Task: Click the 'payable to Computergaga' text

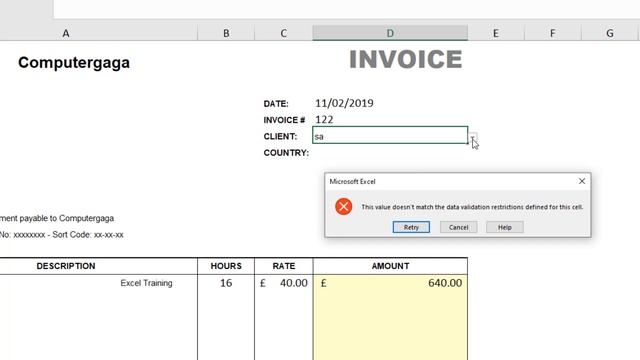Action: pyautogui.click(x=67, y=218)
